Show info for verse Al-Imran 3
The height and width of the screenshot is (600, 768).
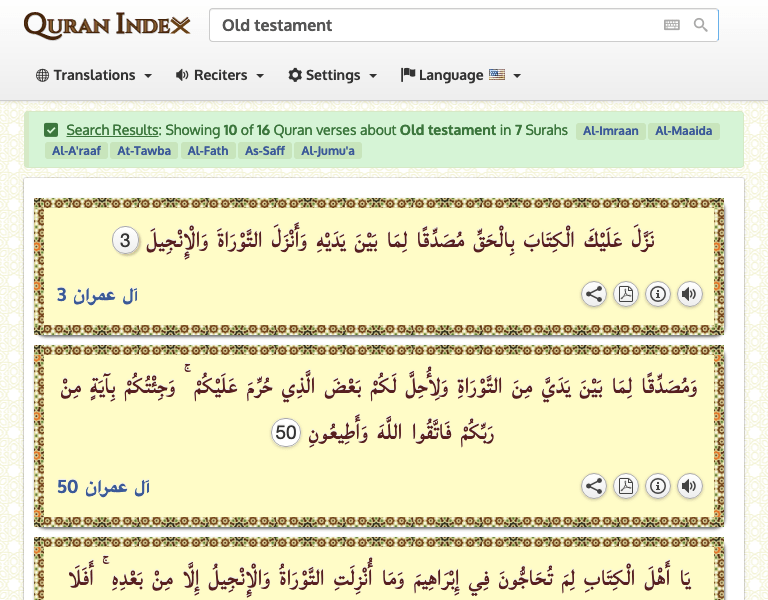click(658, 294)
